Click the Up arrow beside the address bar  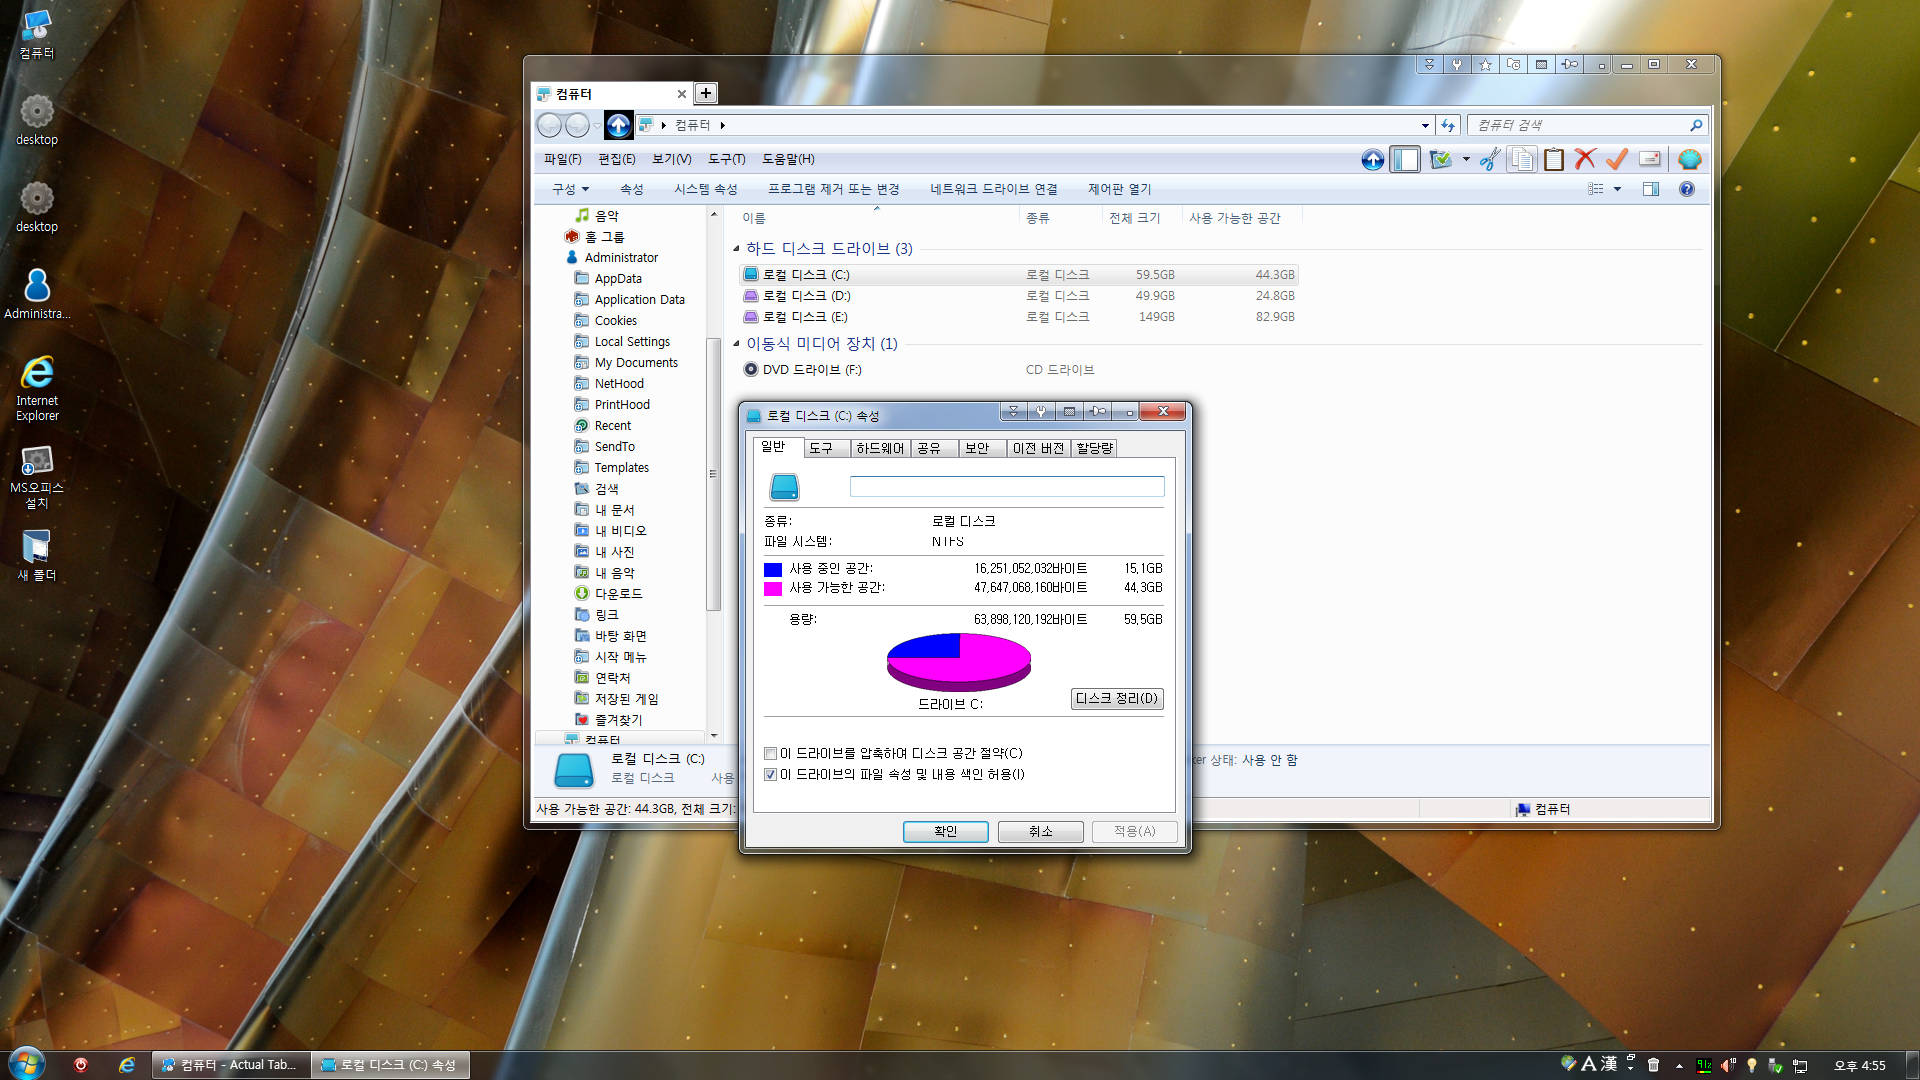(618, 125)
